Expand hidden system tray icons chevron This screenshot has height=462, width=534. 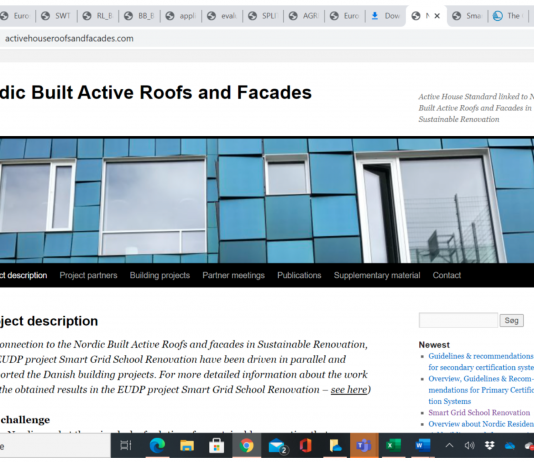(449, 445)
